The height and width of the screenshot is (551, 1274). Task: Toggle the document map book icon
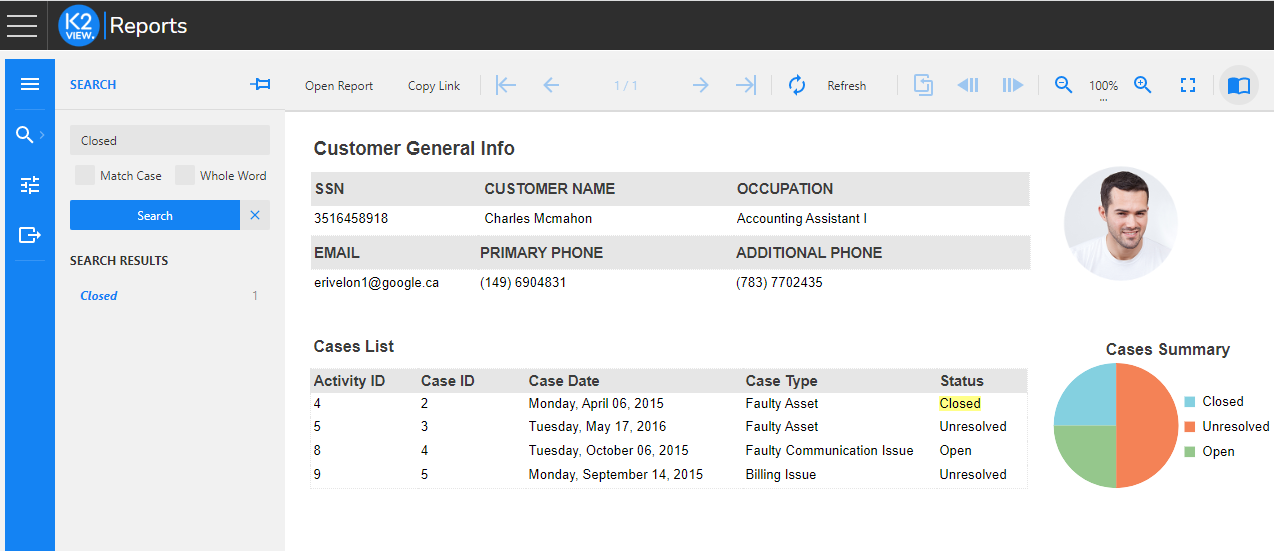point(1239,85)
